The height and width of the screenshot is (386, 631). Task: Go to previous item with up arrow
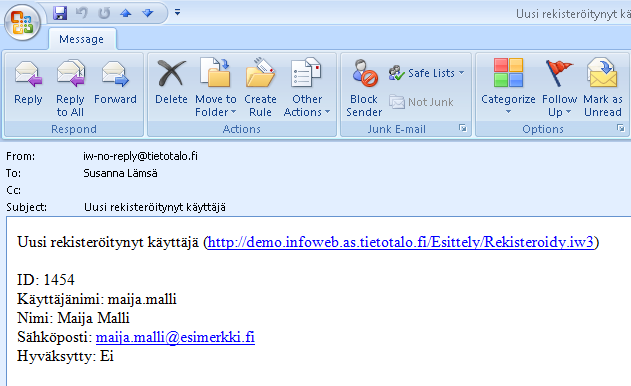pos(126,13)
